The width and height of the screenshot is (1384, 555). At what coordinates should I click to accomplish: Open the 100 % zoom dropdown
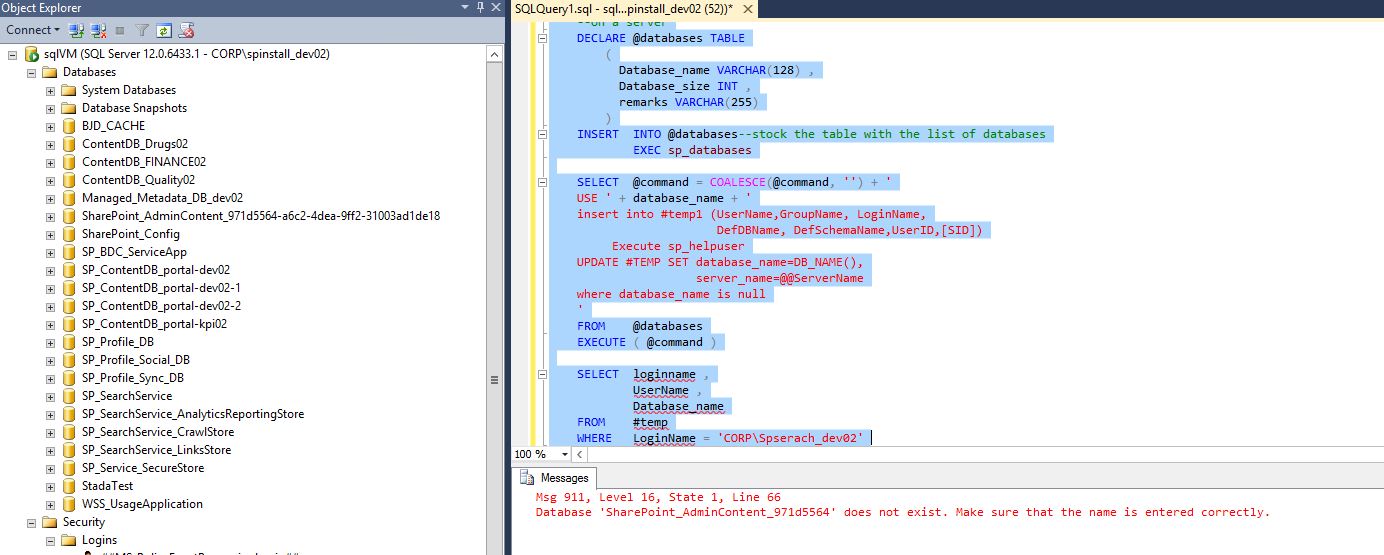pos(565,454)
